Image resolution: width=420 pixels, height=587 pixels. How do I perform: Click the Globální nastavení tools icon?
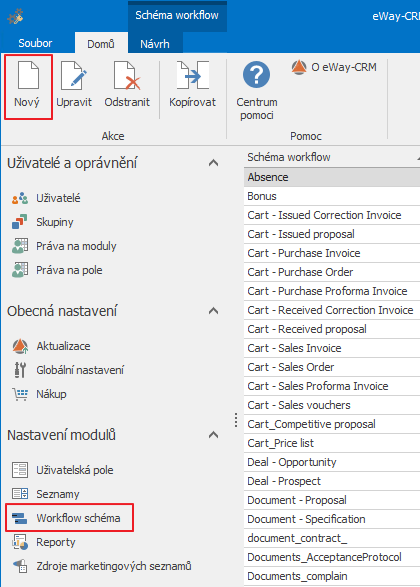point(20,370)
